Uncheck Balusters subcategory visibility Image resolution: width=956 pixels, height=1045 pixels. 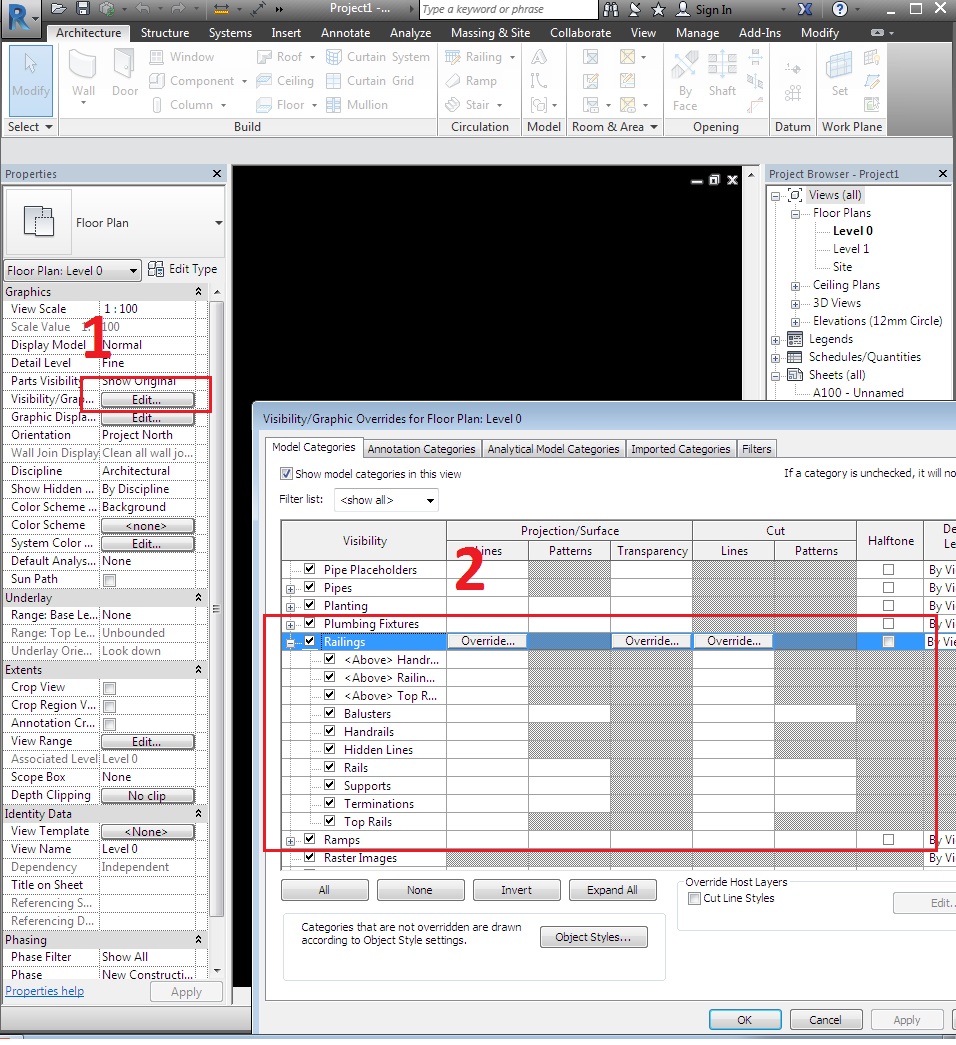point(329,713)
